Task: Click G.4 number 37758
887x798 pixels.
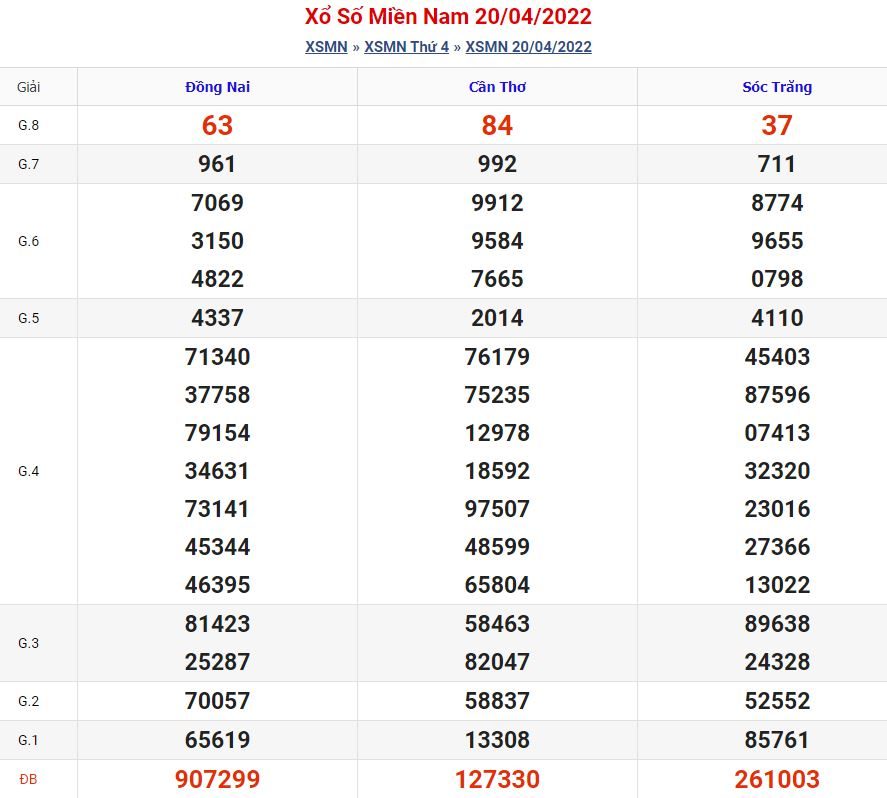Action: click(x=217, y=395)
